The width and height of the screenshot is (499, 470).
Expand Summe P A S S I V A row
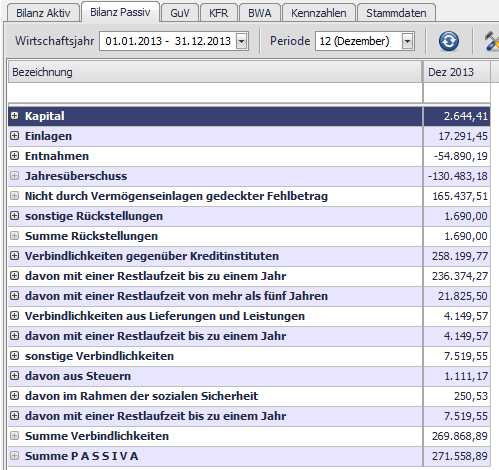(14, 456)
